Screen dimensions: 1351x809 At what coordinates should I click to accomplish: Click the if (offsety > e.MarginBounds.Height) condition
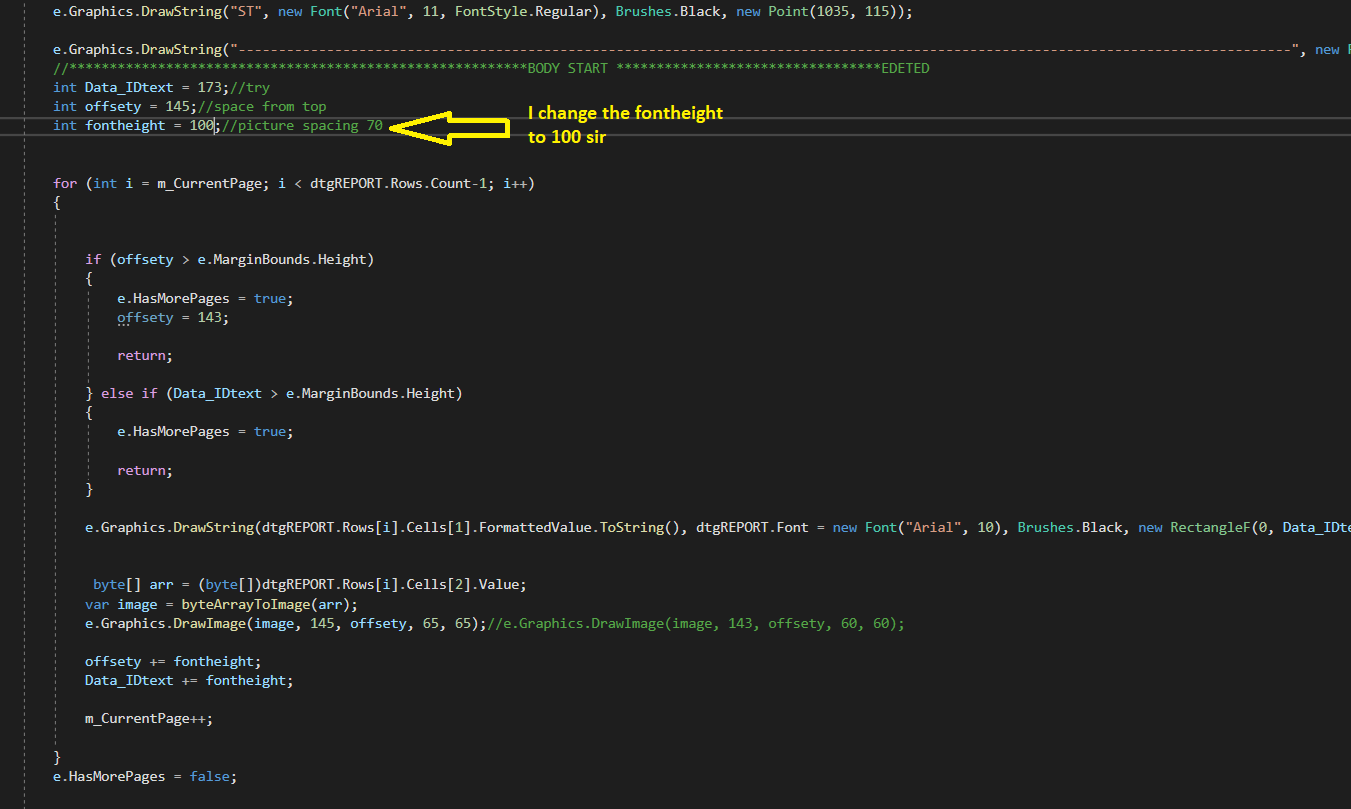click(230, 259)
